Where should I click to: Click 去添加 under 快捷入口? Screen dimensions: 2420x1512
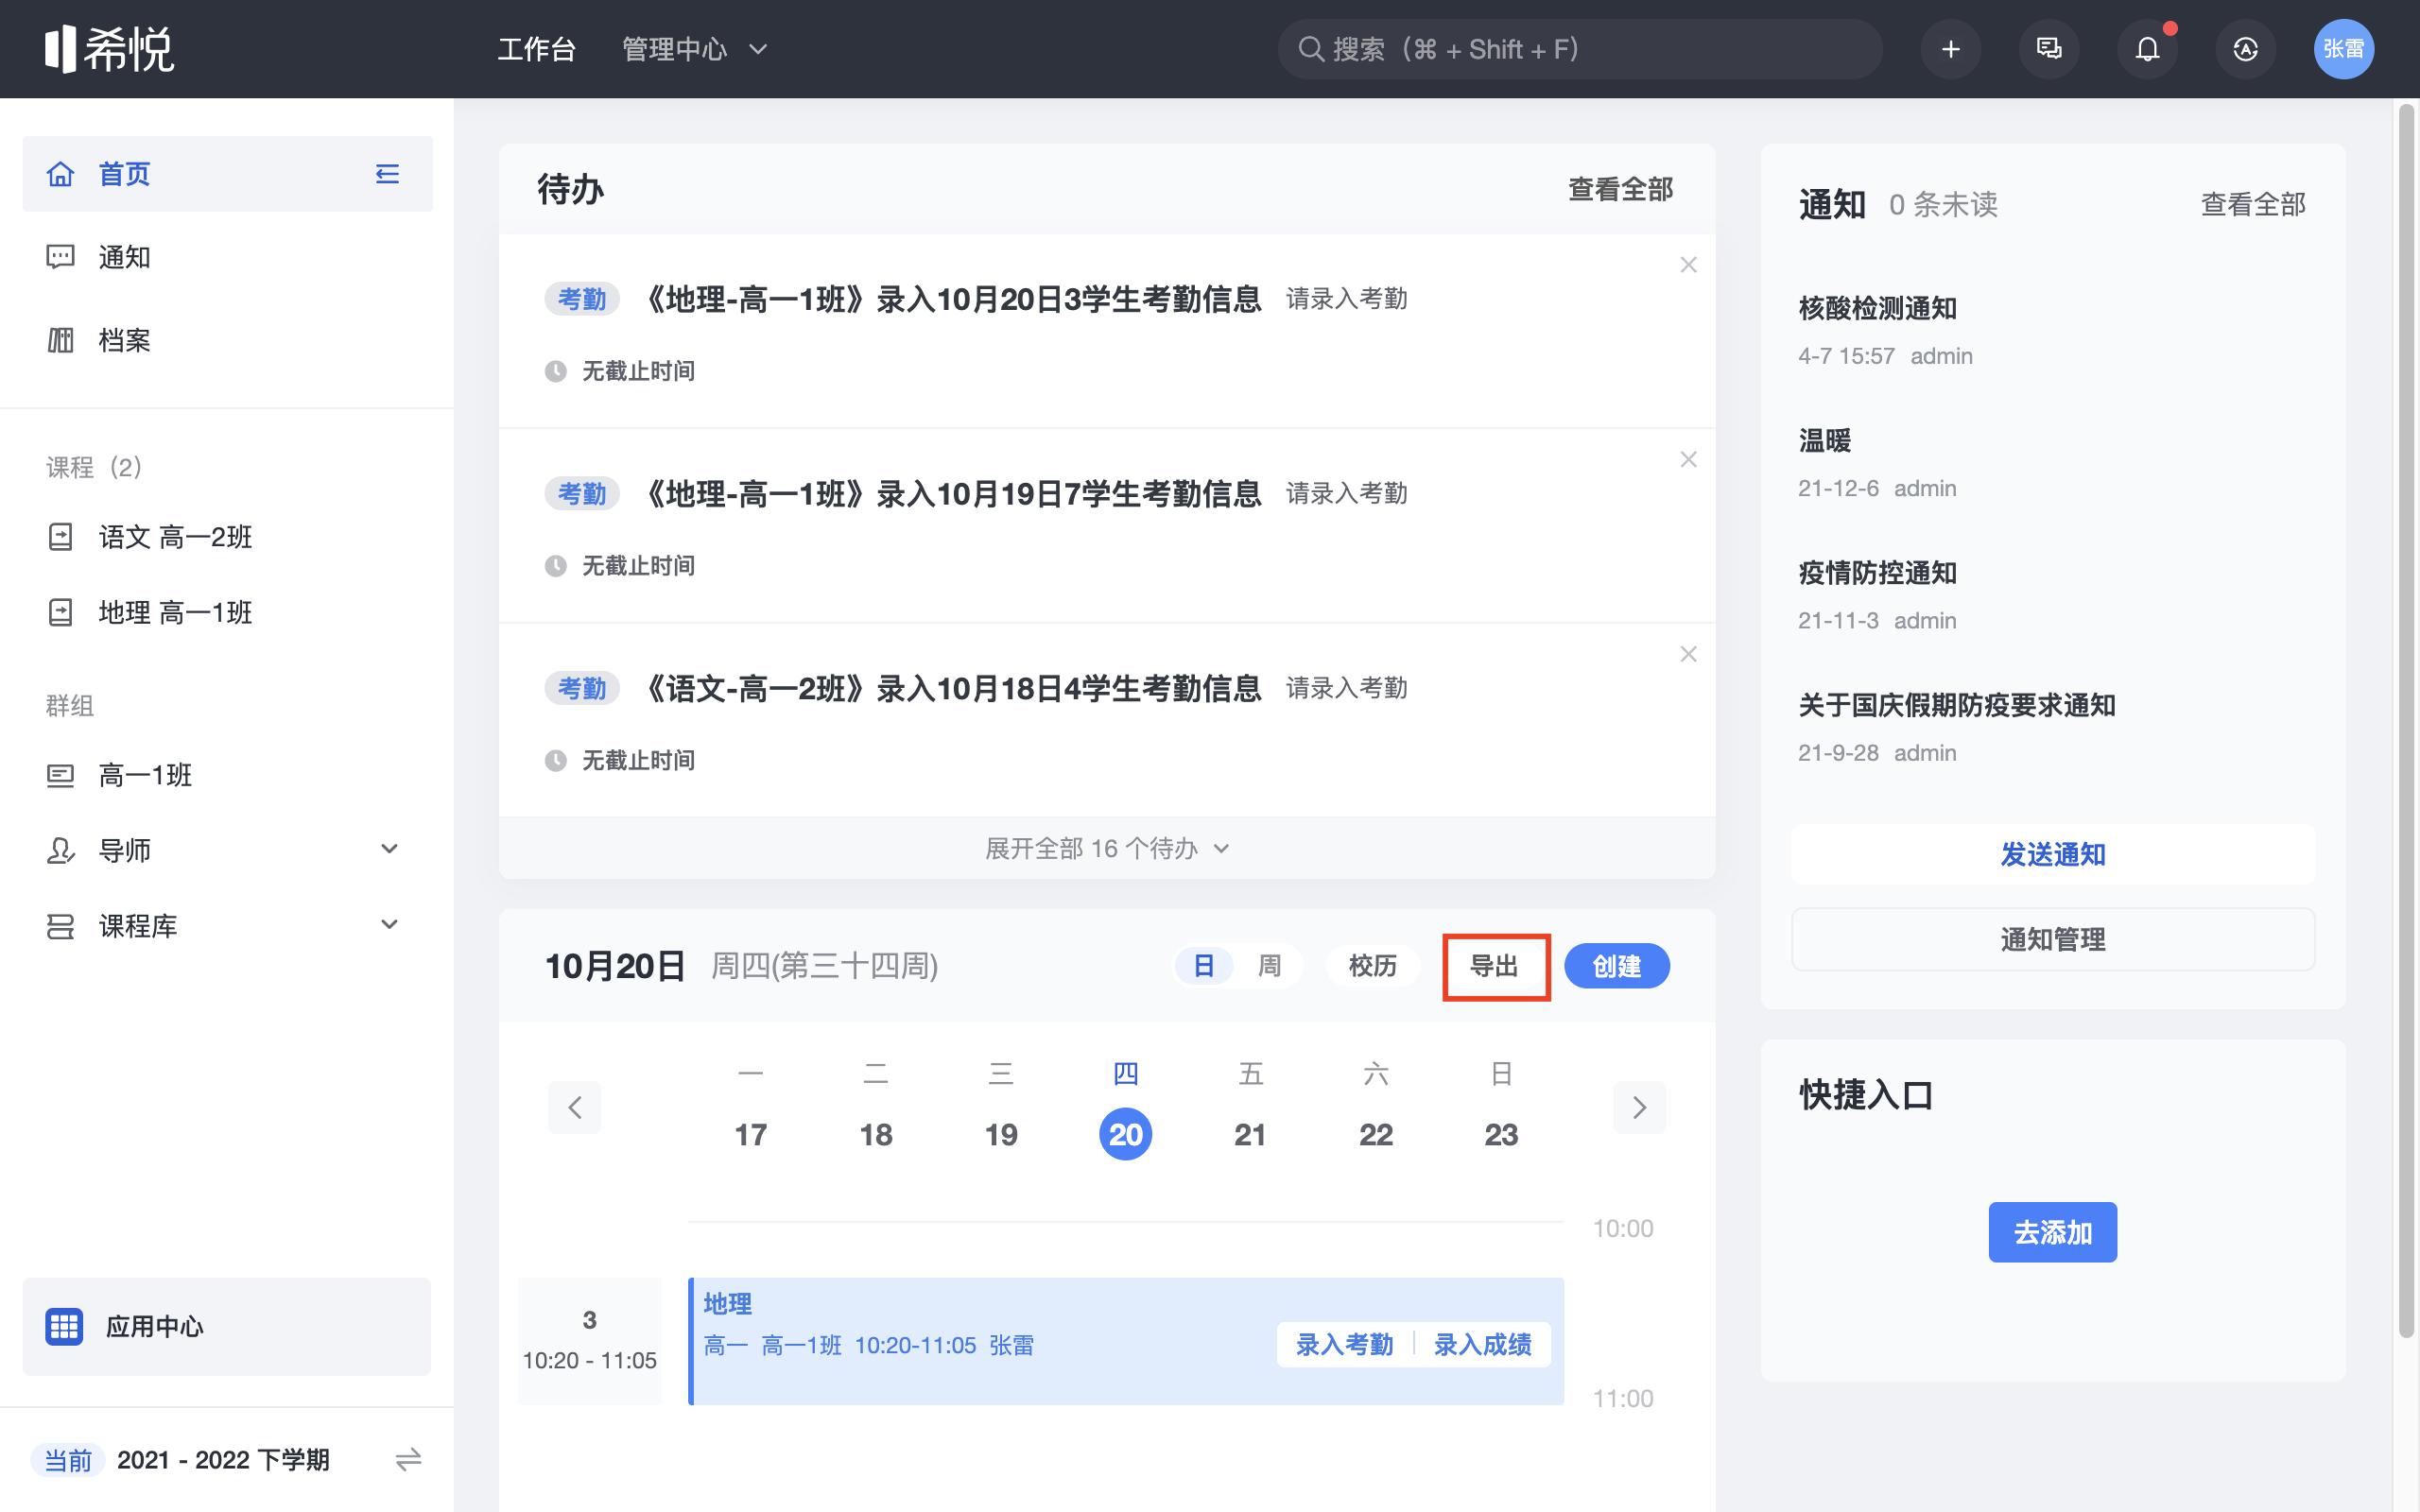point(2052,1232)
